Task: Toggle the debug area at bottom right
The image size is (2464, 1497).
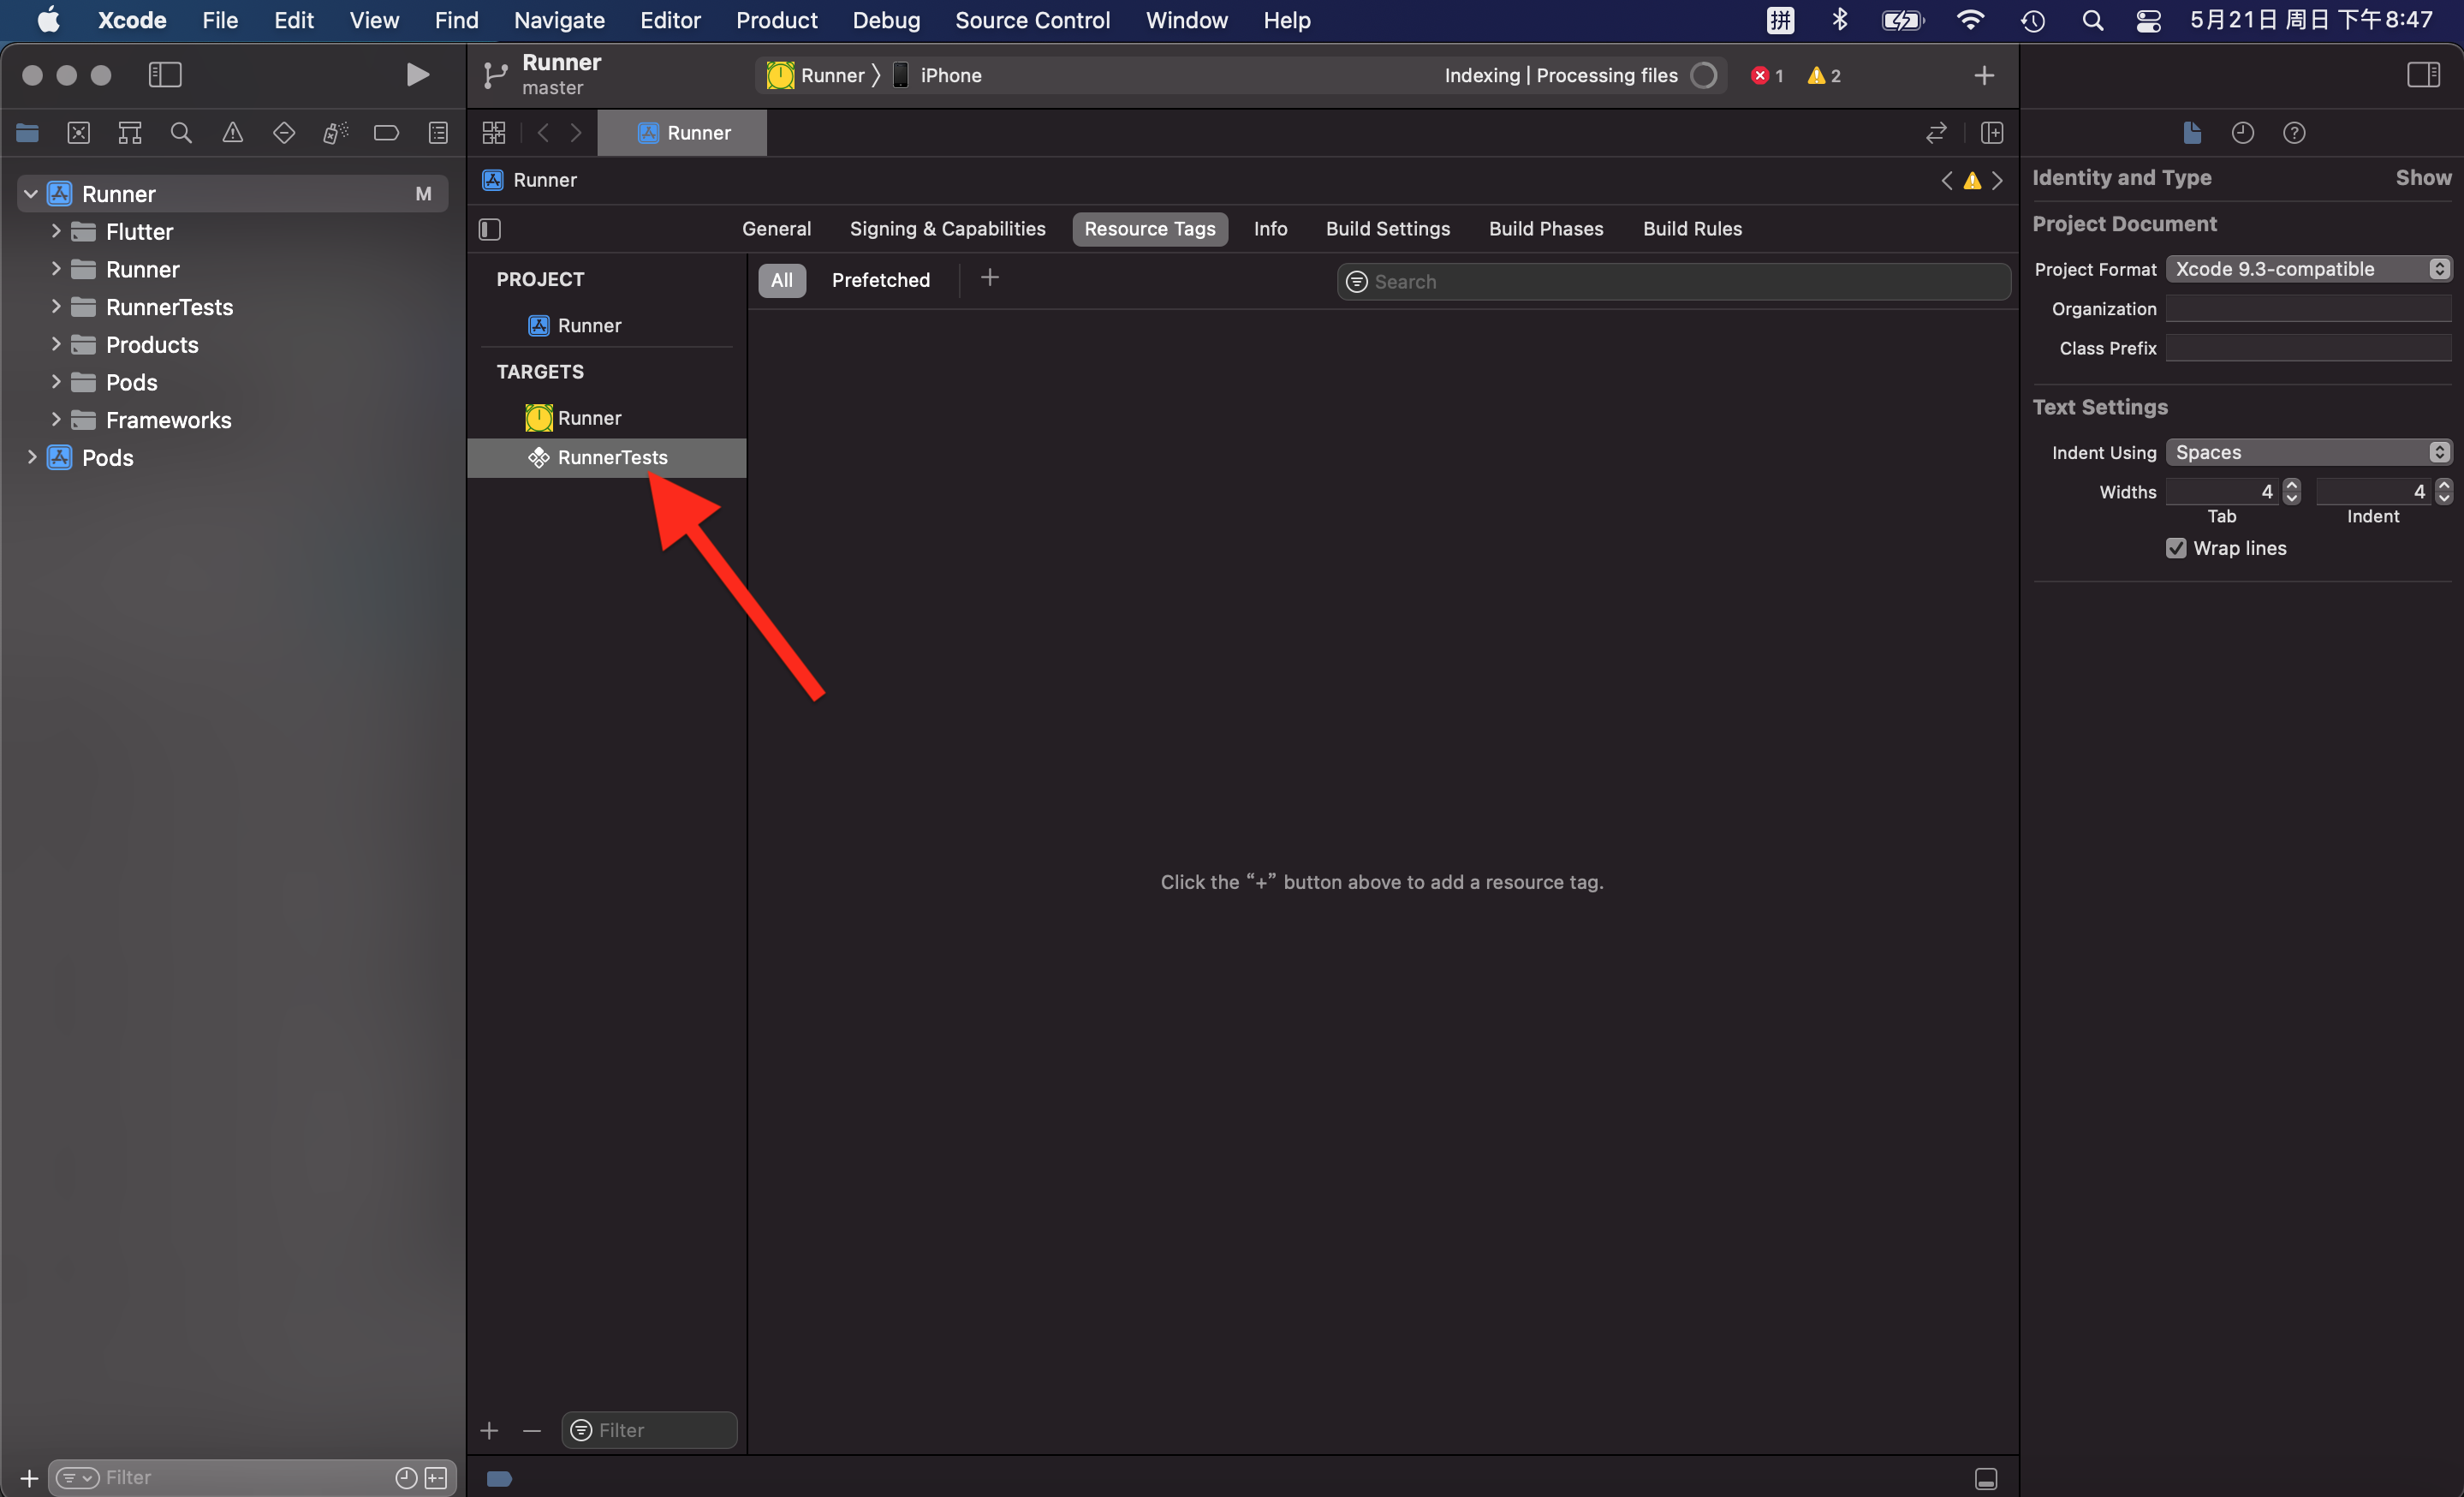Action: (1986, 1478)
